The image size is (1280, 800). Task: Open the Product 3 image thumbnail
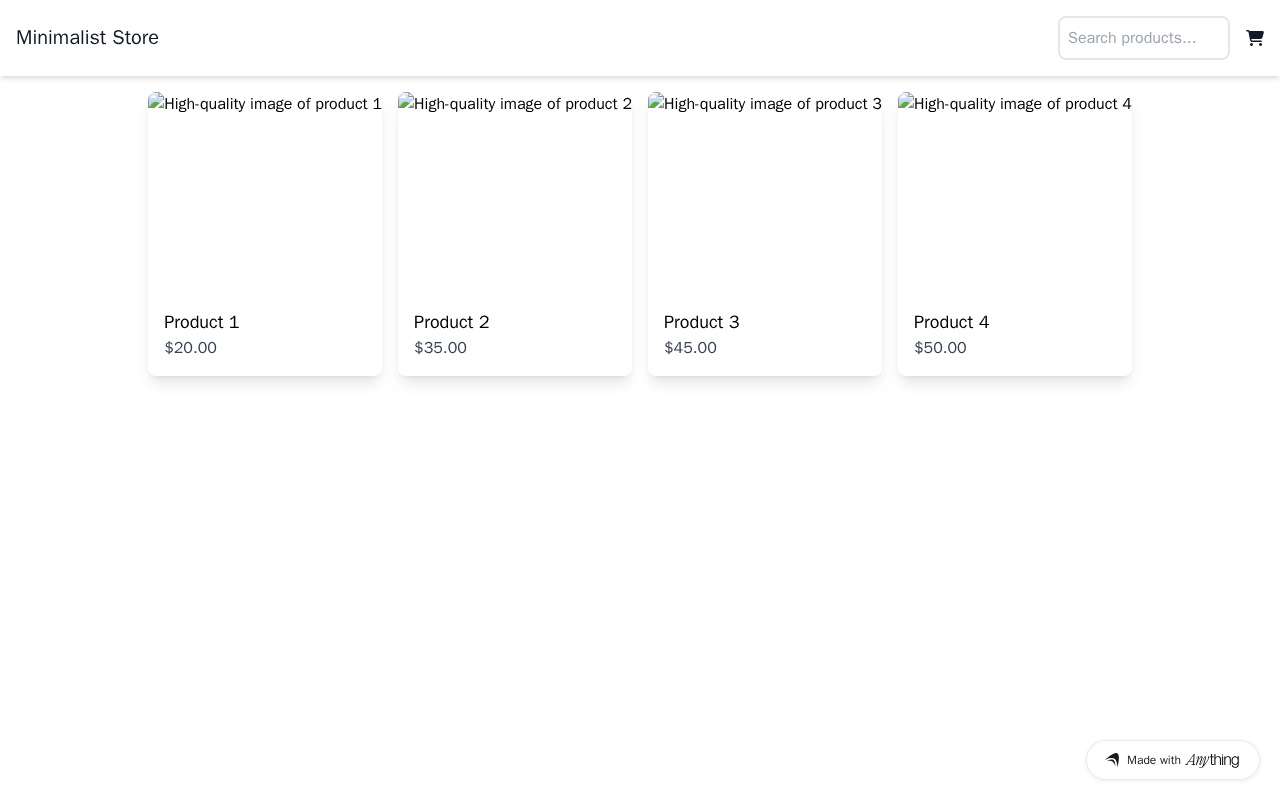point(765,192)
